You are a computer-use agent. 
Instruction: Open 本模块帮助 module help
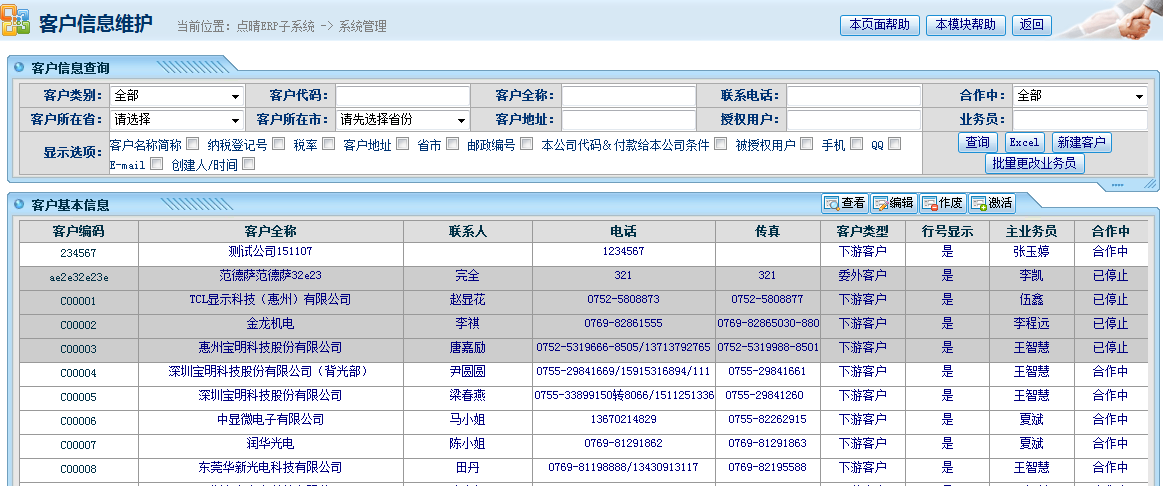[x=966, y=25]
